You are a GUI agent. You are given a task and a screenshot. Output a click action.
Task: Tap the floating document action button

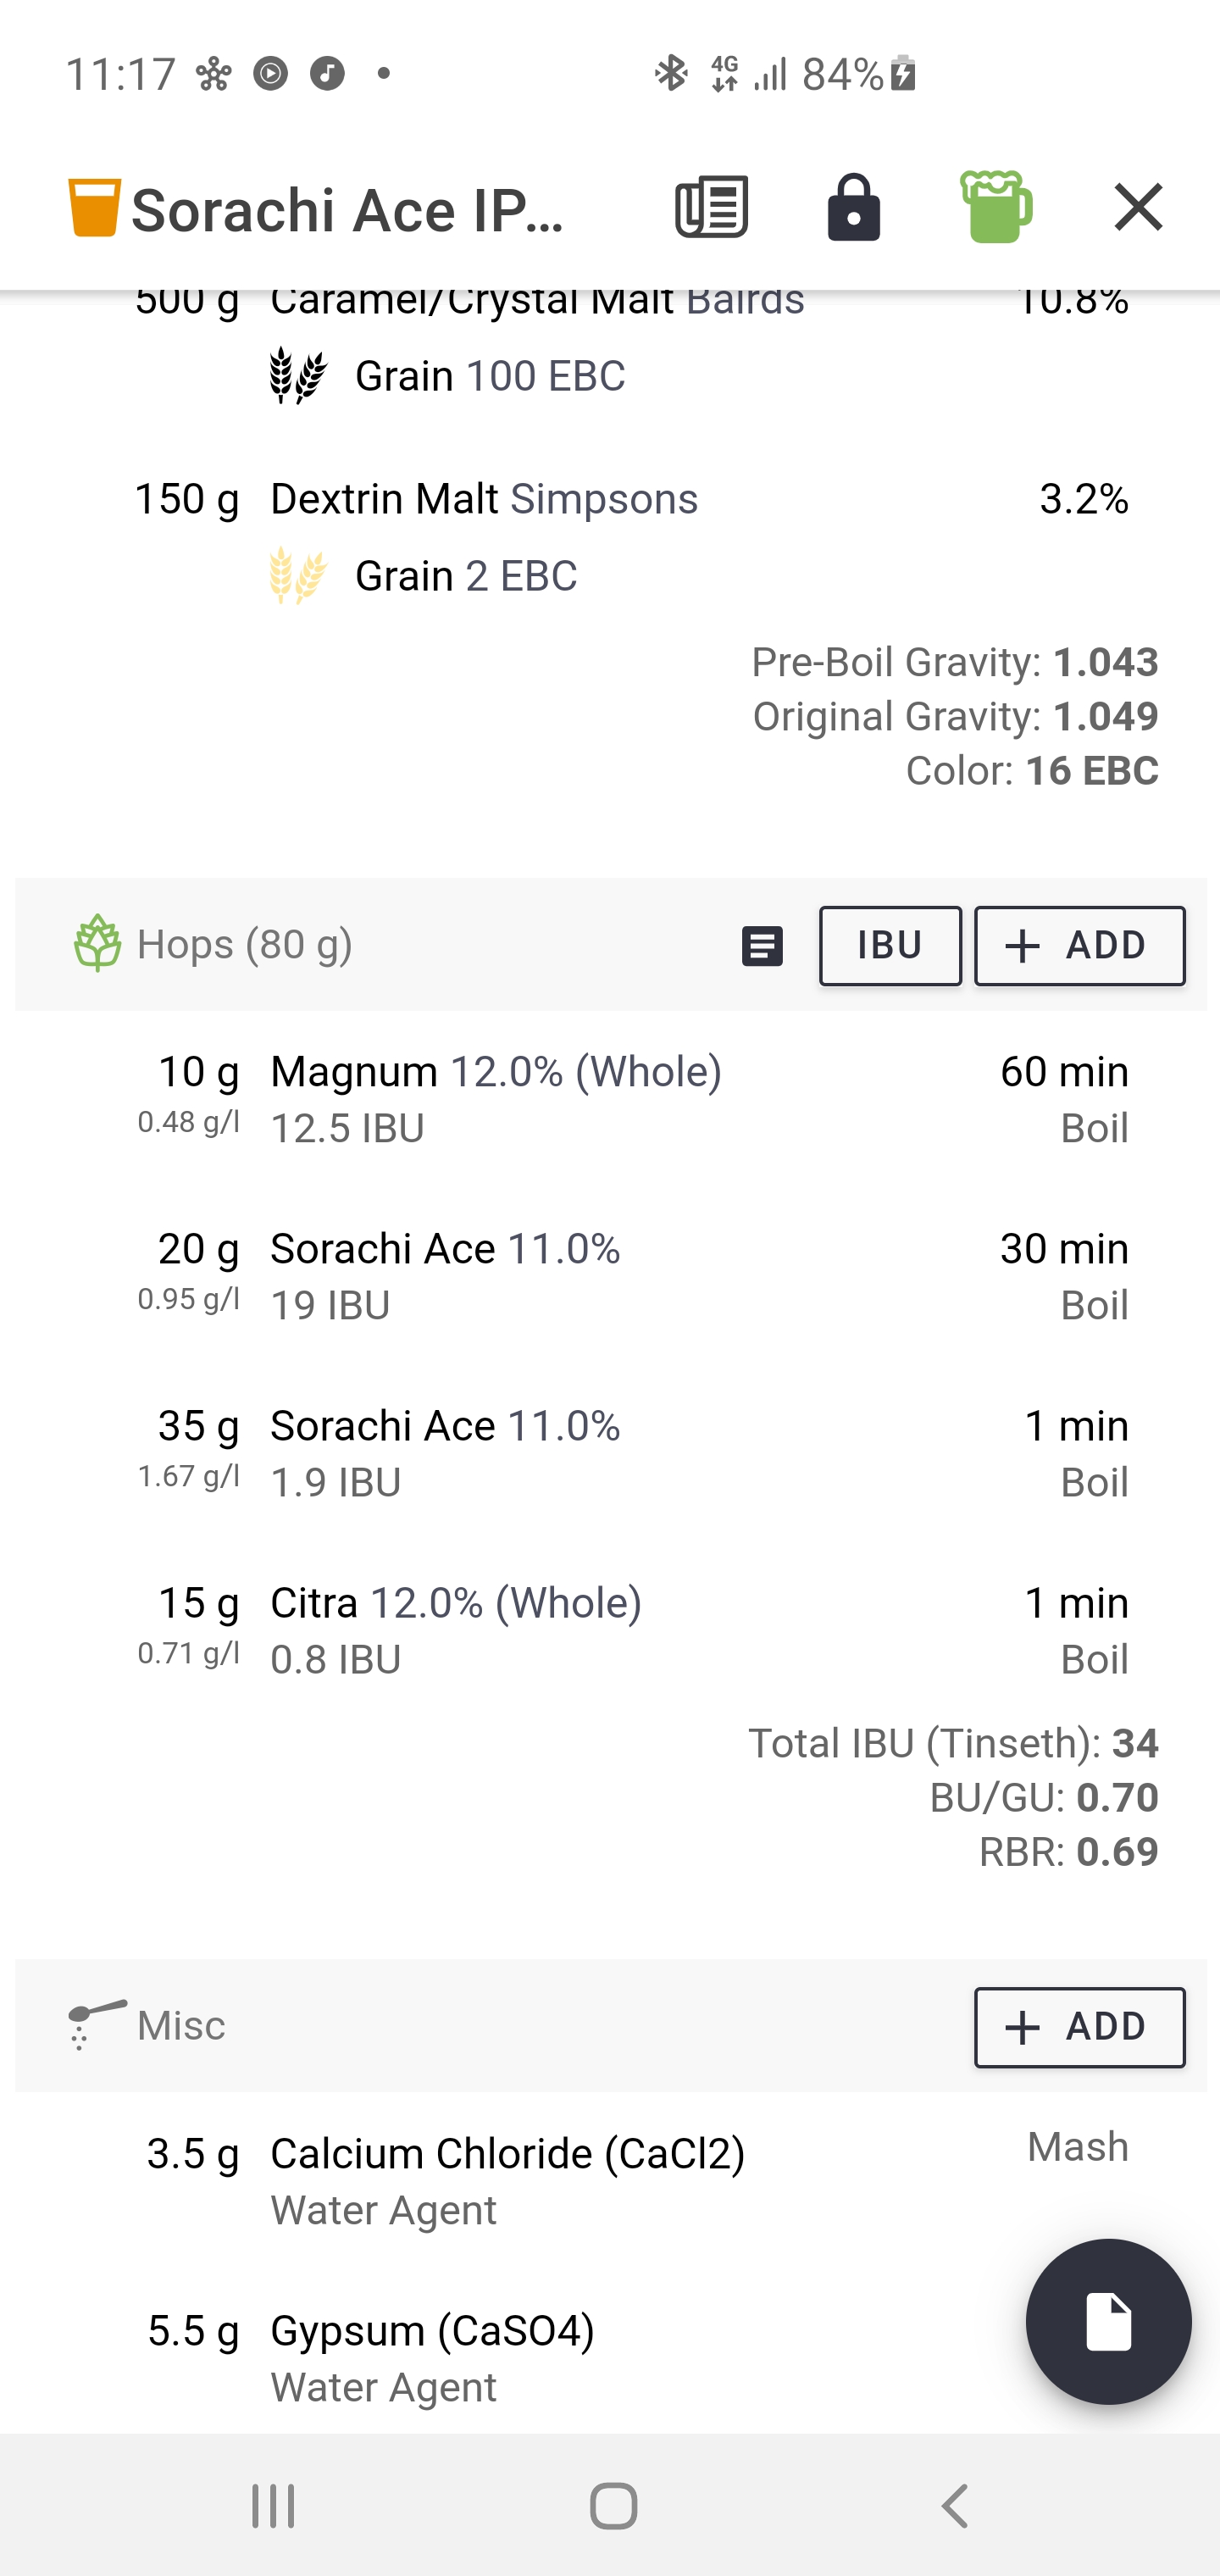click(x=1108, y=2321)
